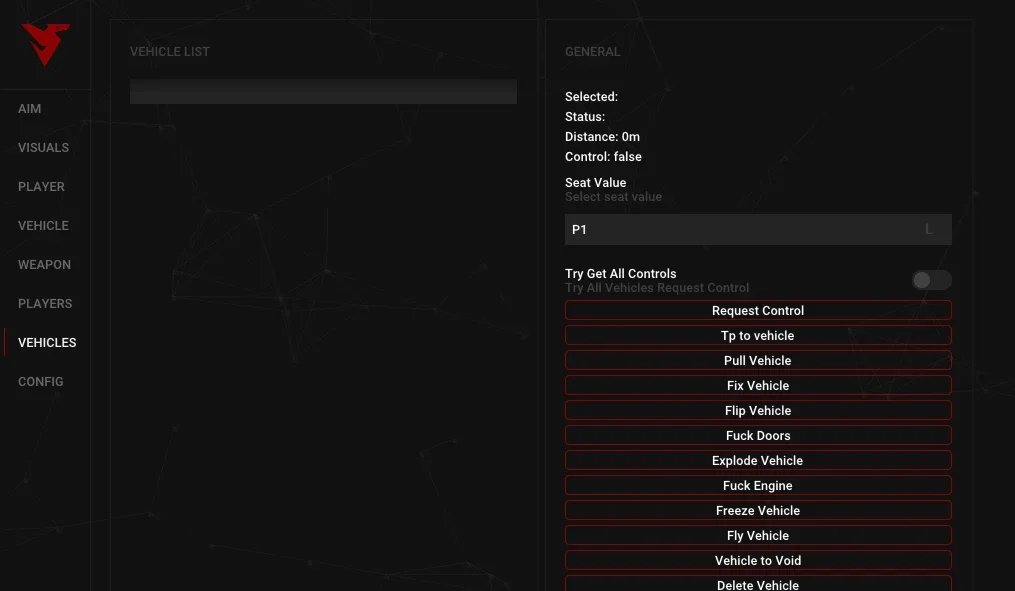
Task: Click the 'GENERAL' panel heading
Action: tap(592, 52)
